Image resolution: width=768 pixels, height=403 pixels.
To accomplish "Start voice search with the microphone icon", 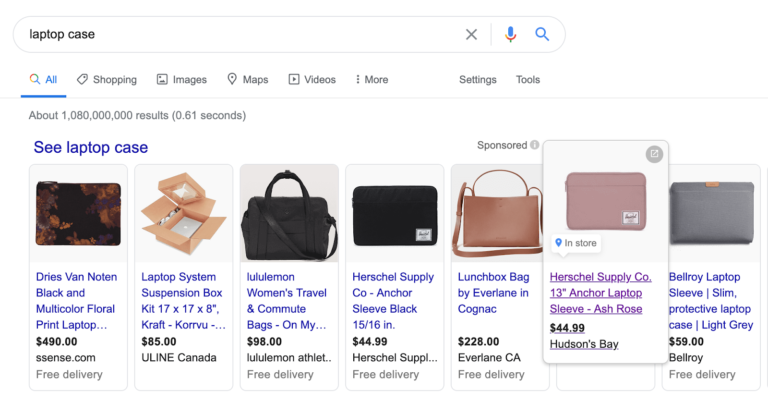I will coord(510,34).
